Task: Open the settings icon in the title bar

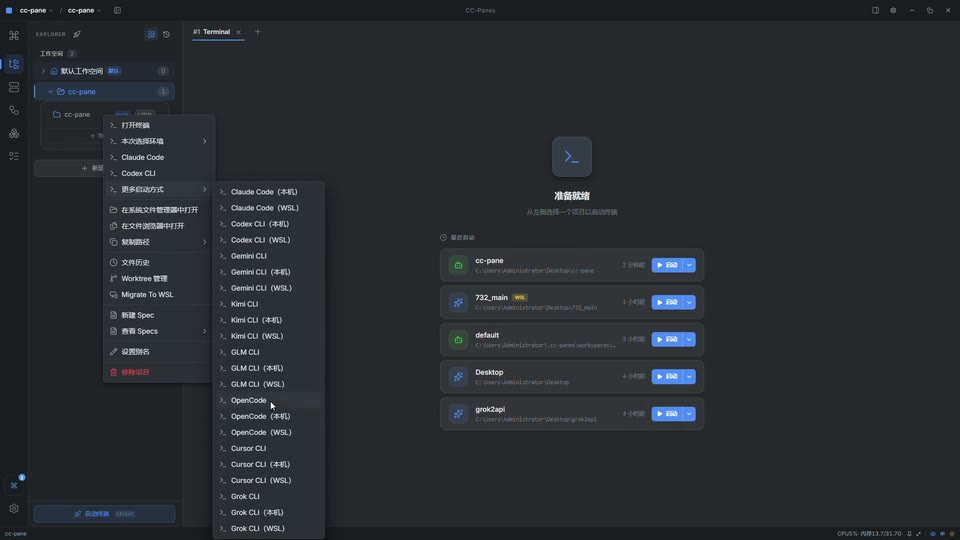Action: [x=893, y=10]
